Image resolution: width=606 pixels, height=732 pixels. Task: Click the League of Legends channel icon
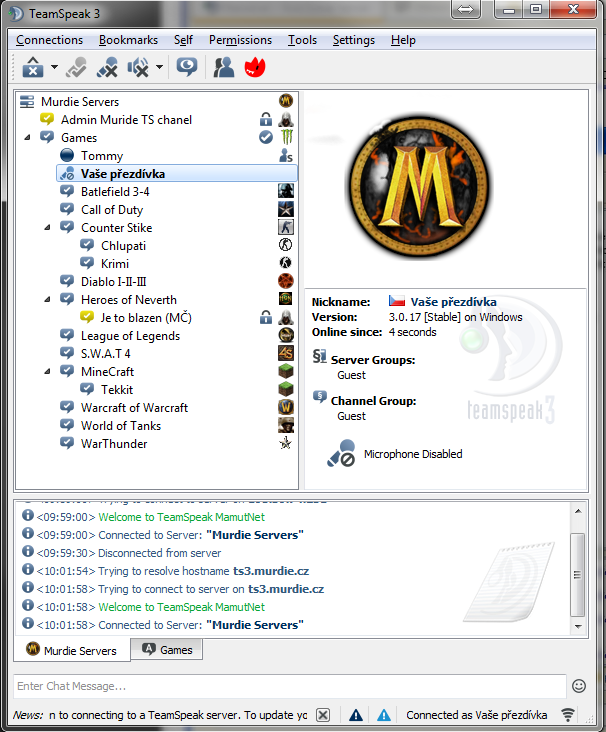point(286,335)
